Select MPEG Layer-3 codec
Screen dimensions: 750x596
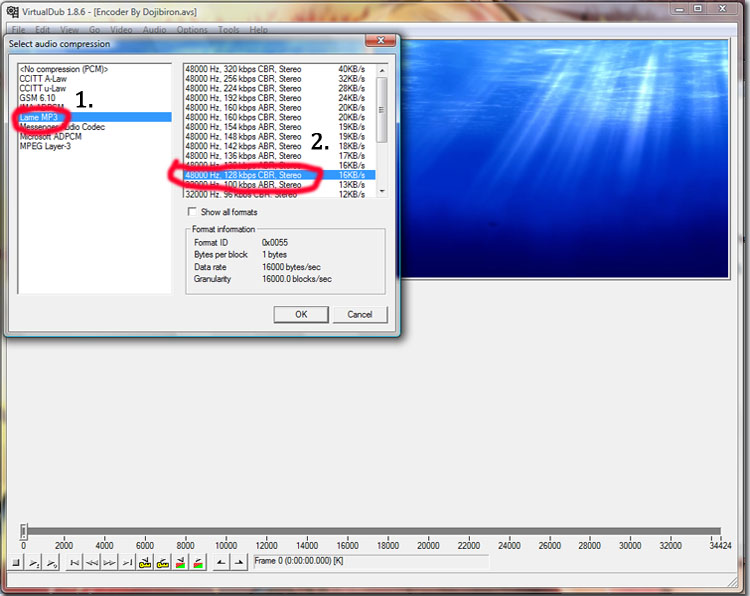[x=95, y=146]
